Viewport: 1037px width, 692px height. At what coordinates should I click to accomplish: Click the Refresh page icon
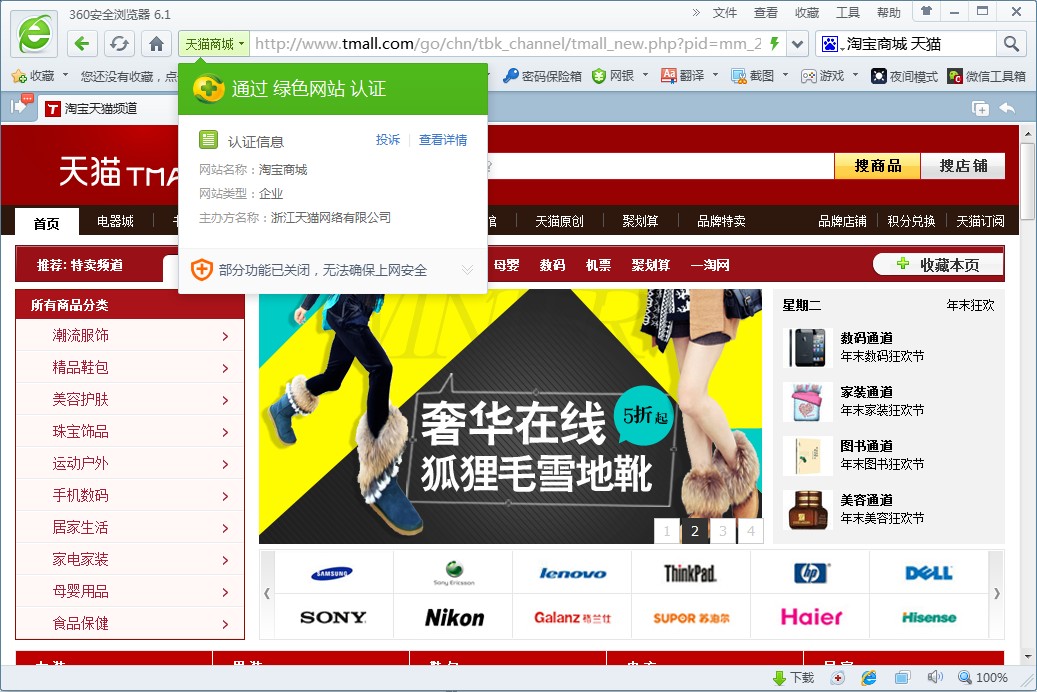119,44
